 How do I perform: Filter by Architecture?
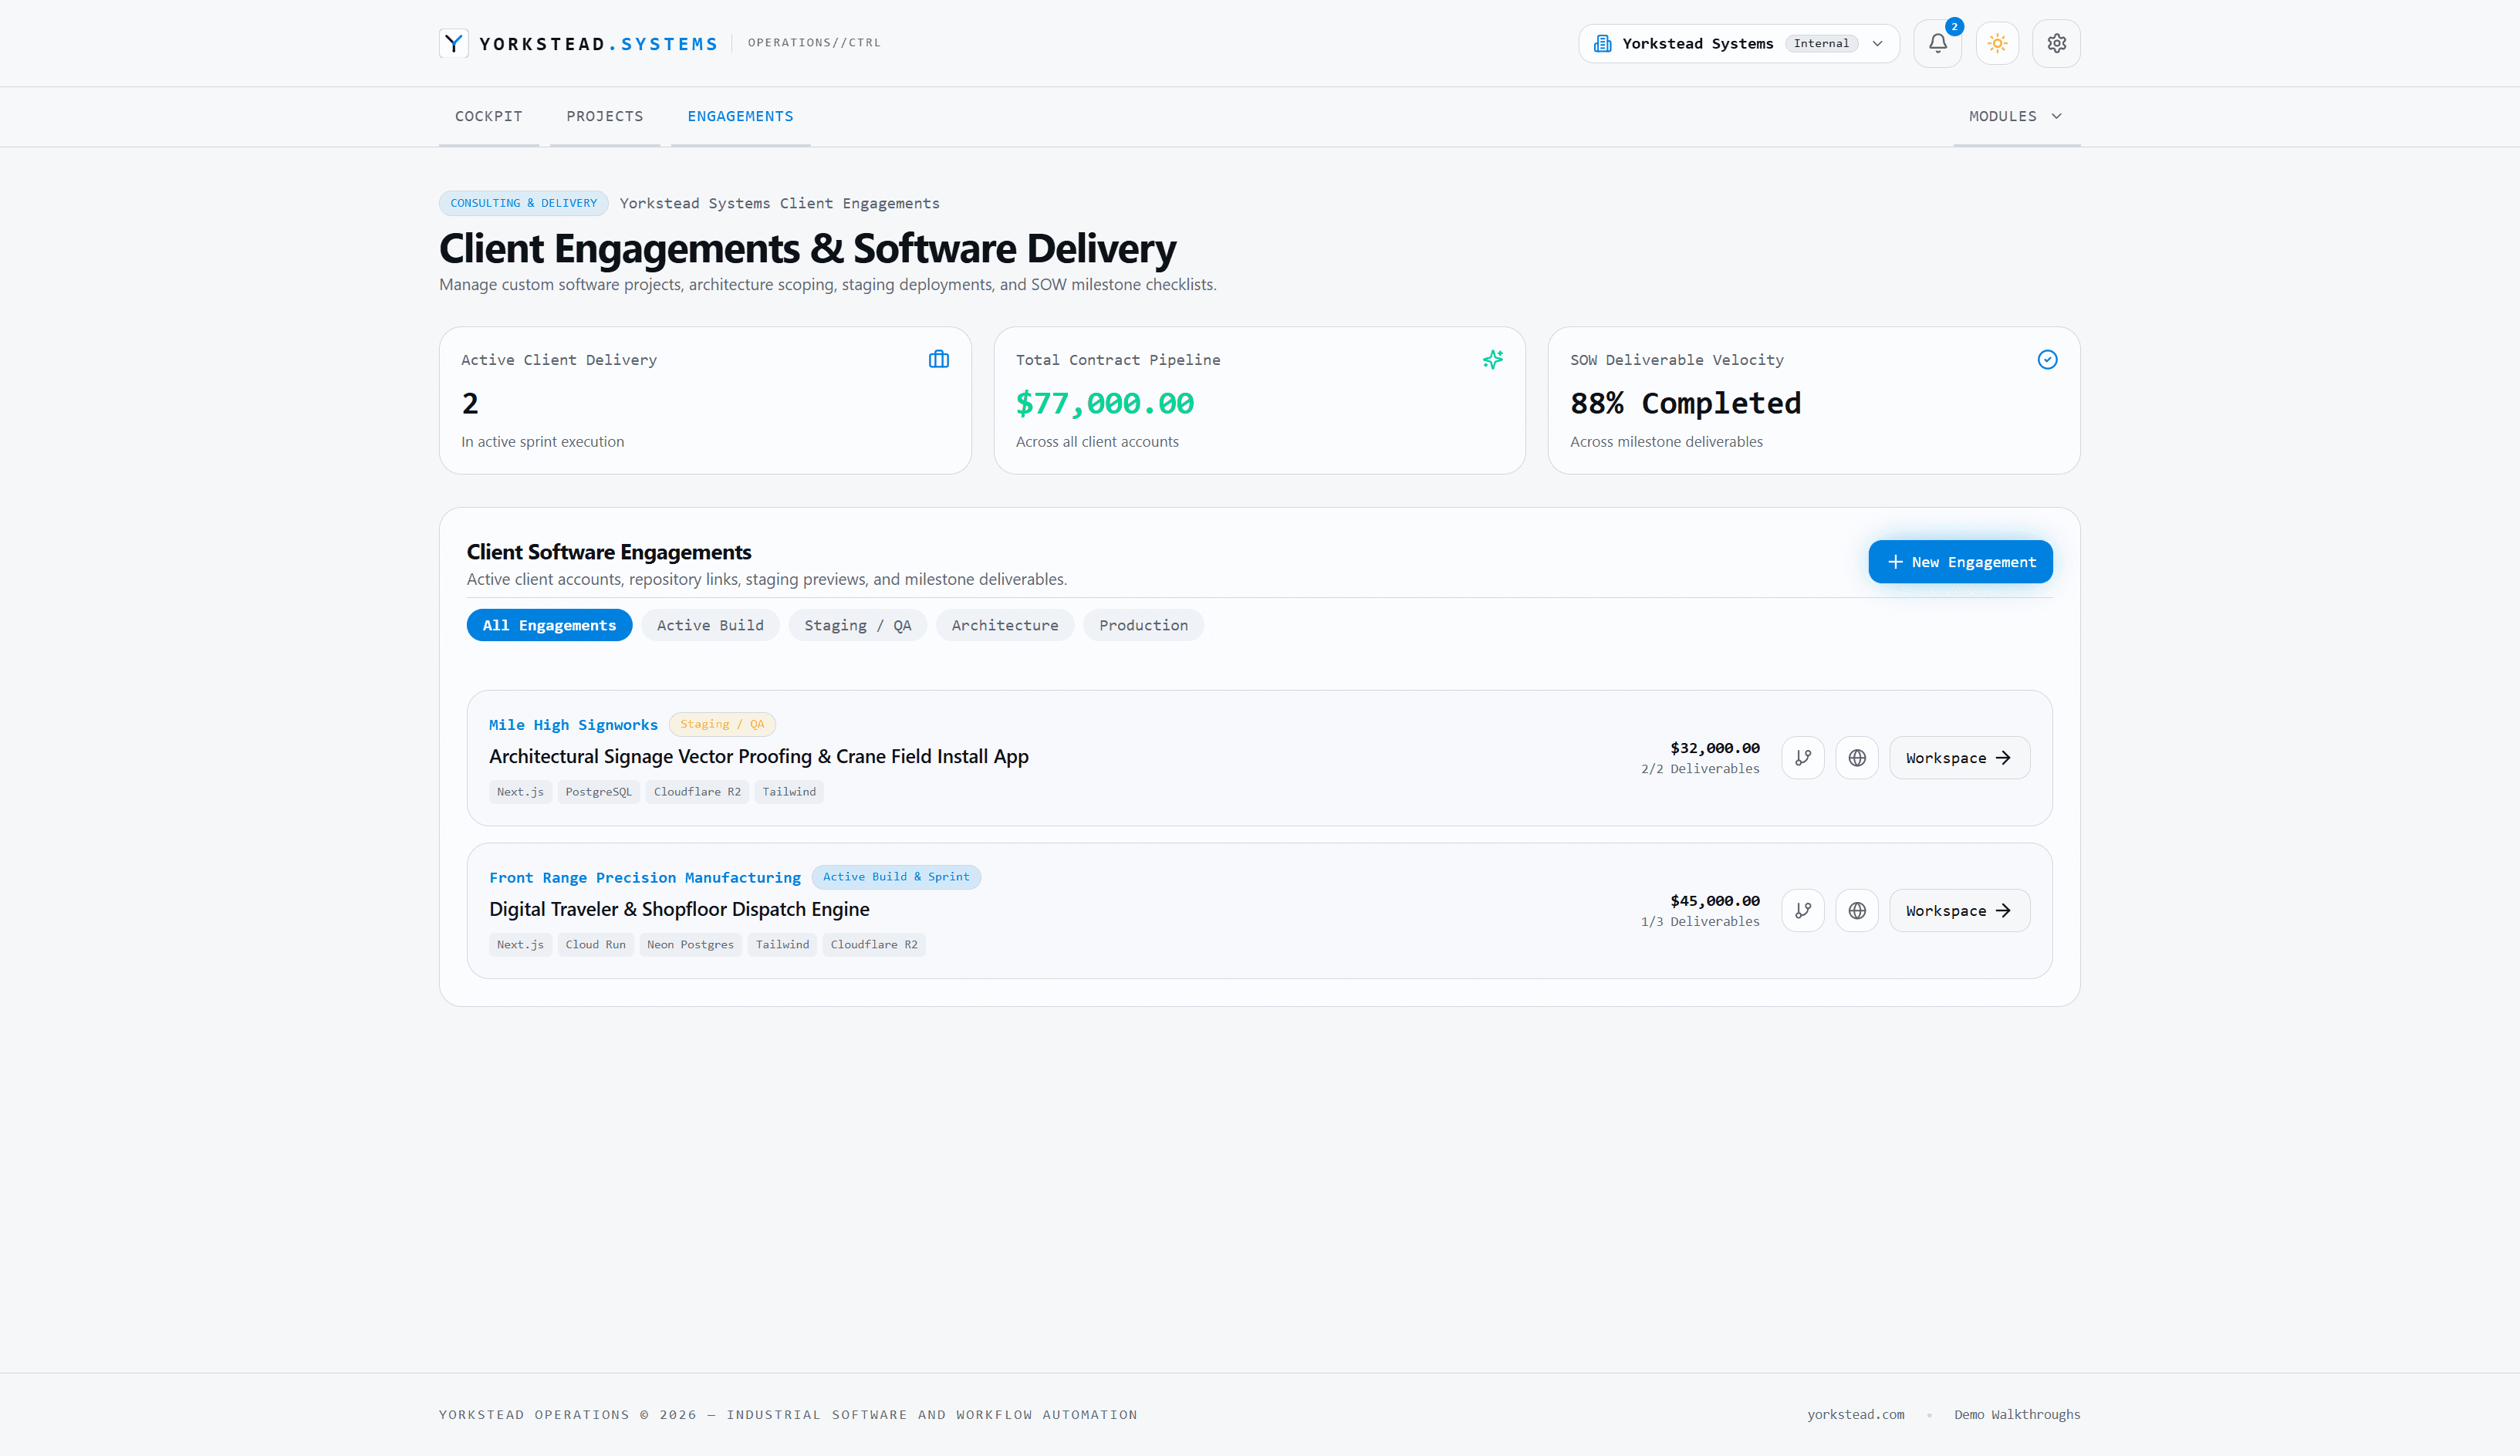coord(1004,625)
